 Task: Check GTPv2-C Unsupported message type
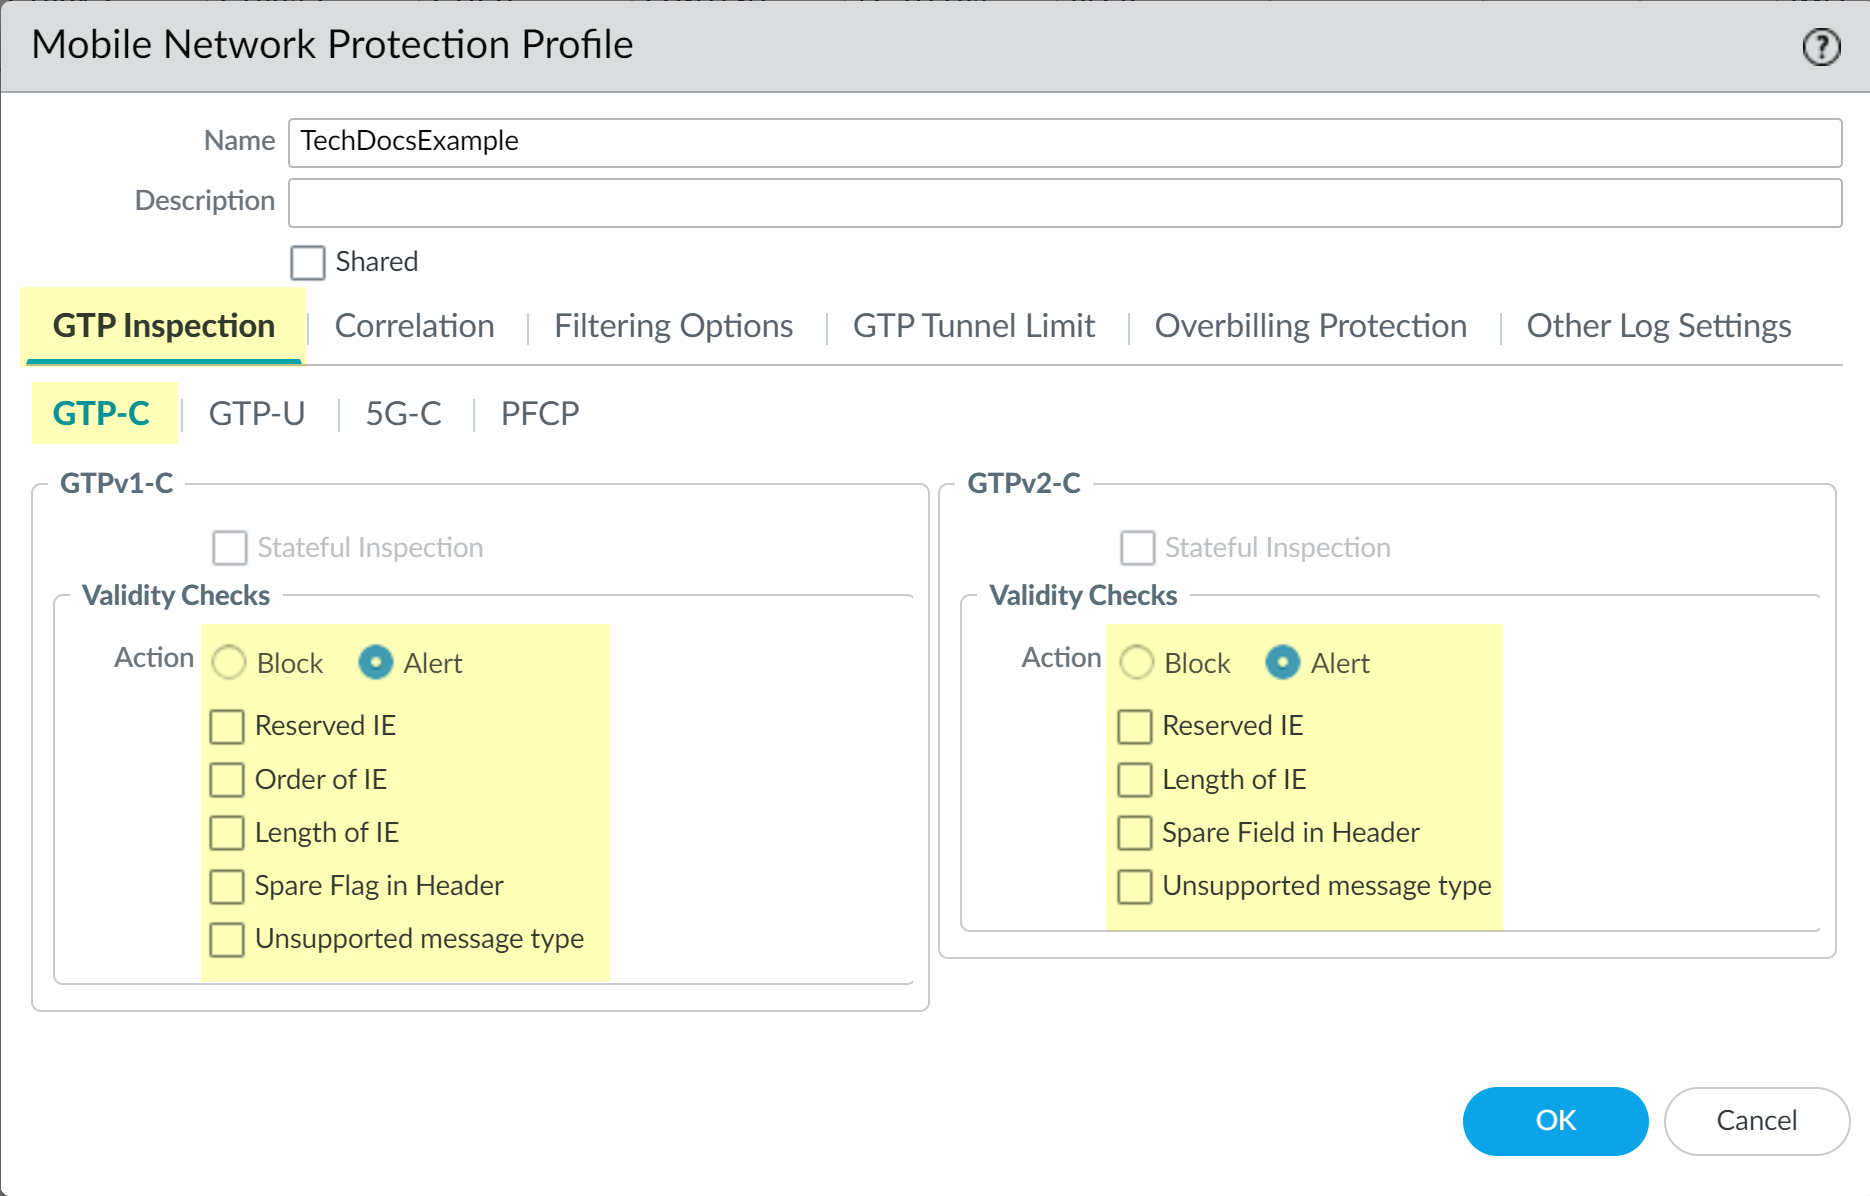tap(1135, 886)
